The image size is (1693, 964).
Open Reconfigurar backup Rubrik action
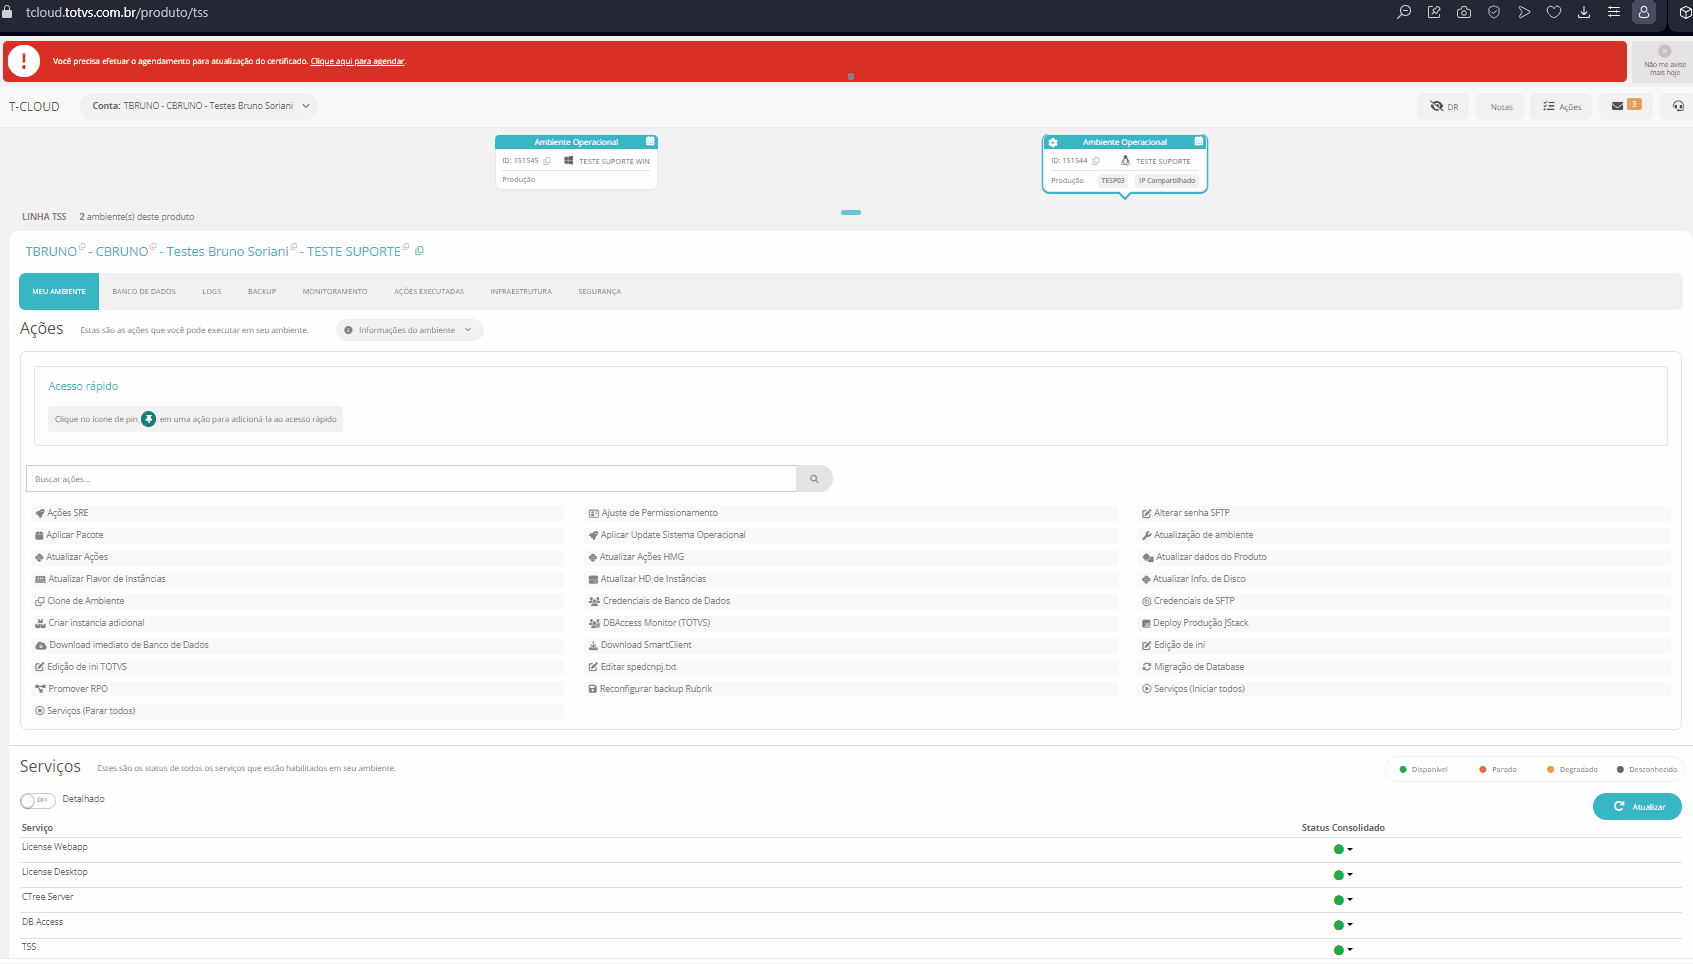(650, 689)
